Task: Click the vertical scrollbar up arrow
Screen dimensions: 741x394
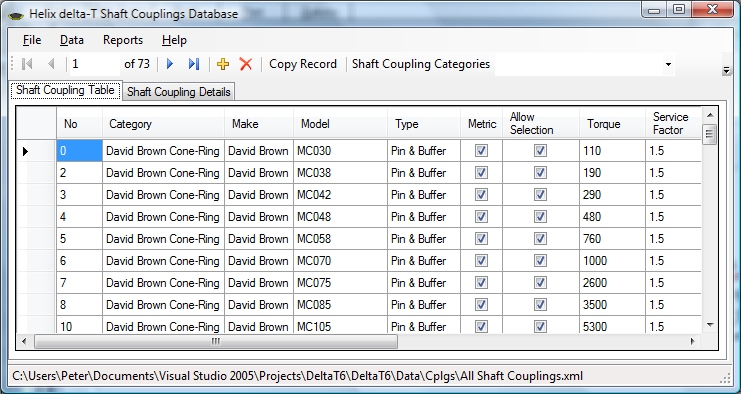Action: [x=709, y=115]
